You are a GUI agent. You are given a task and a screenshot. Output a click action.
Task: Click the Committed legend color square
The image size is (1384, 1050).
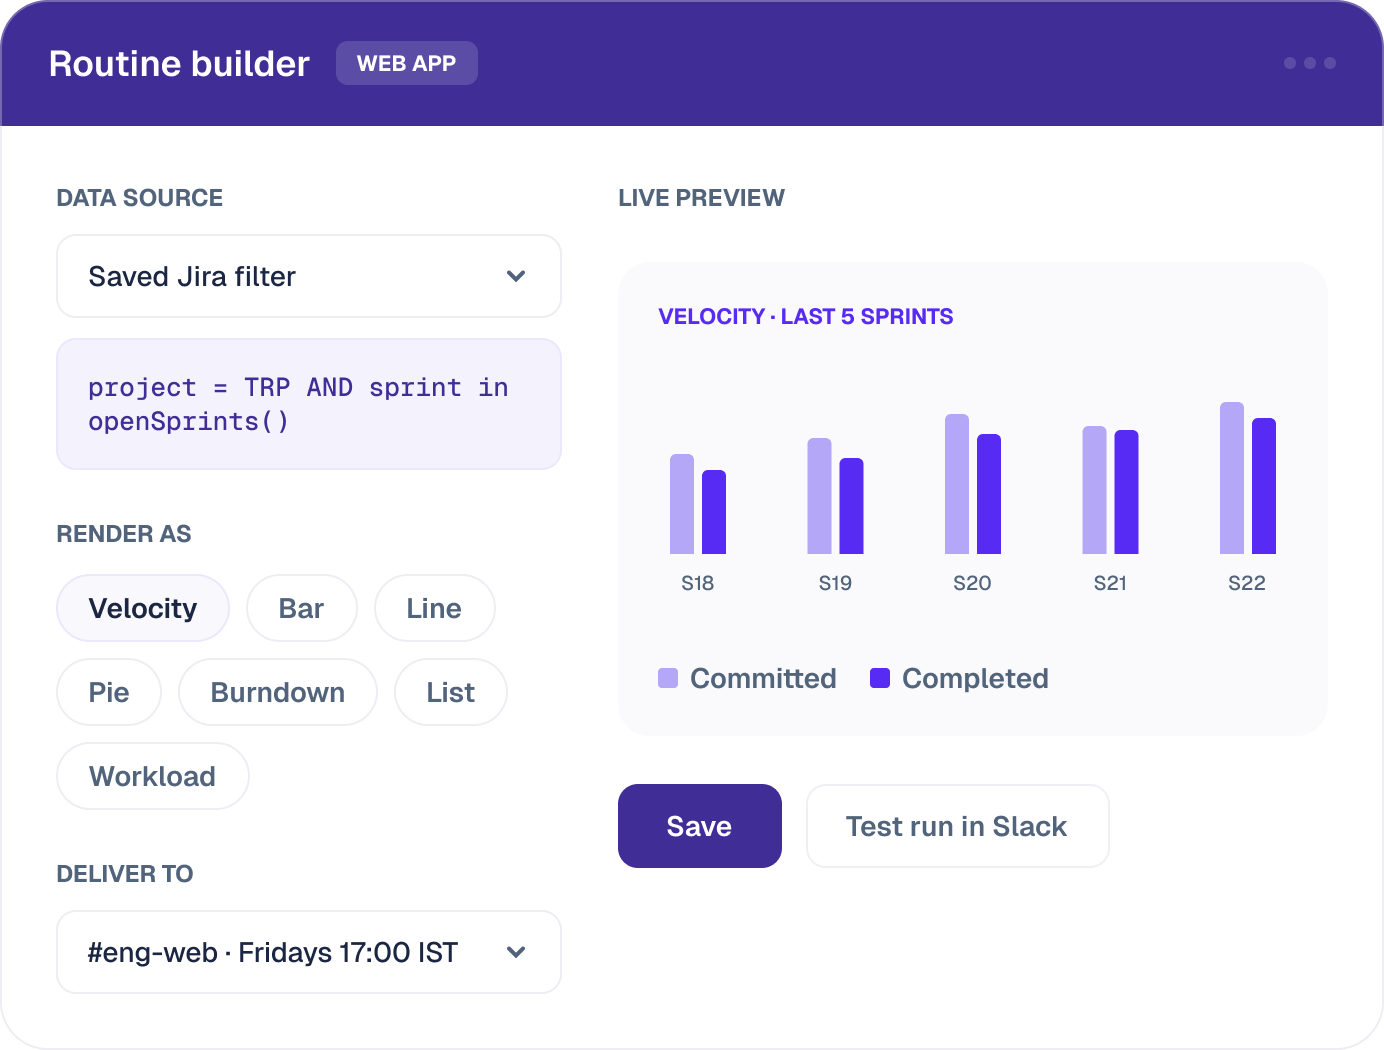point(668,678)
